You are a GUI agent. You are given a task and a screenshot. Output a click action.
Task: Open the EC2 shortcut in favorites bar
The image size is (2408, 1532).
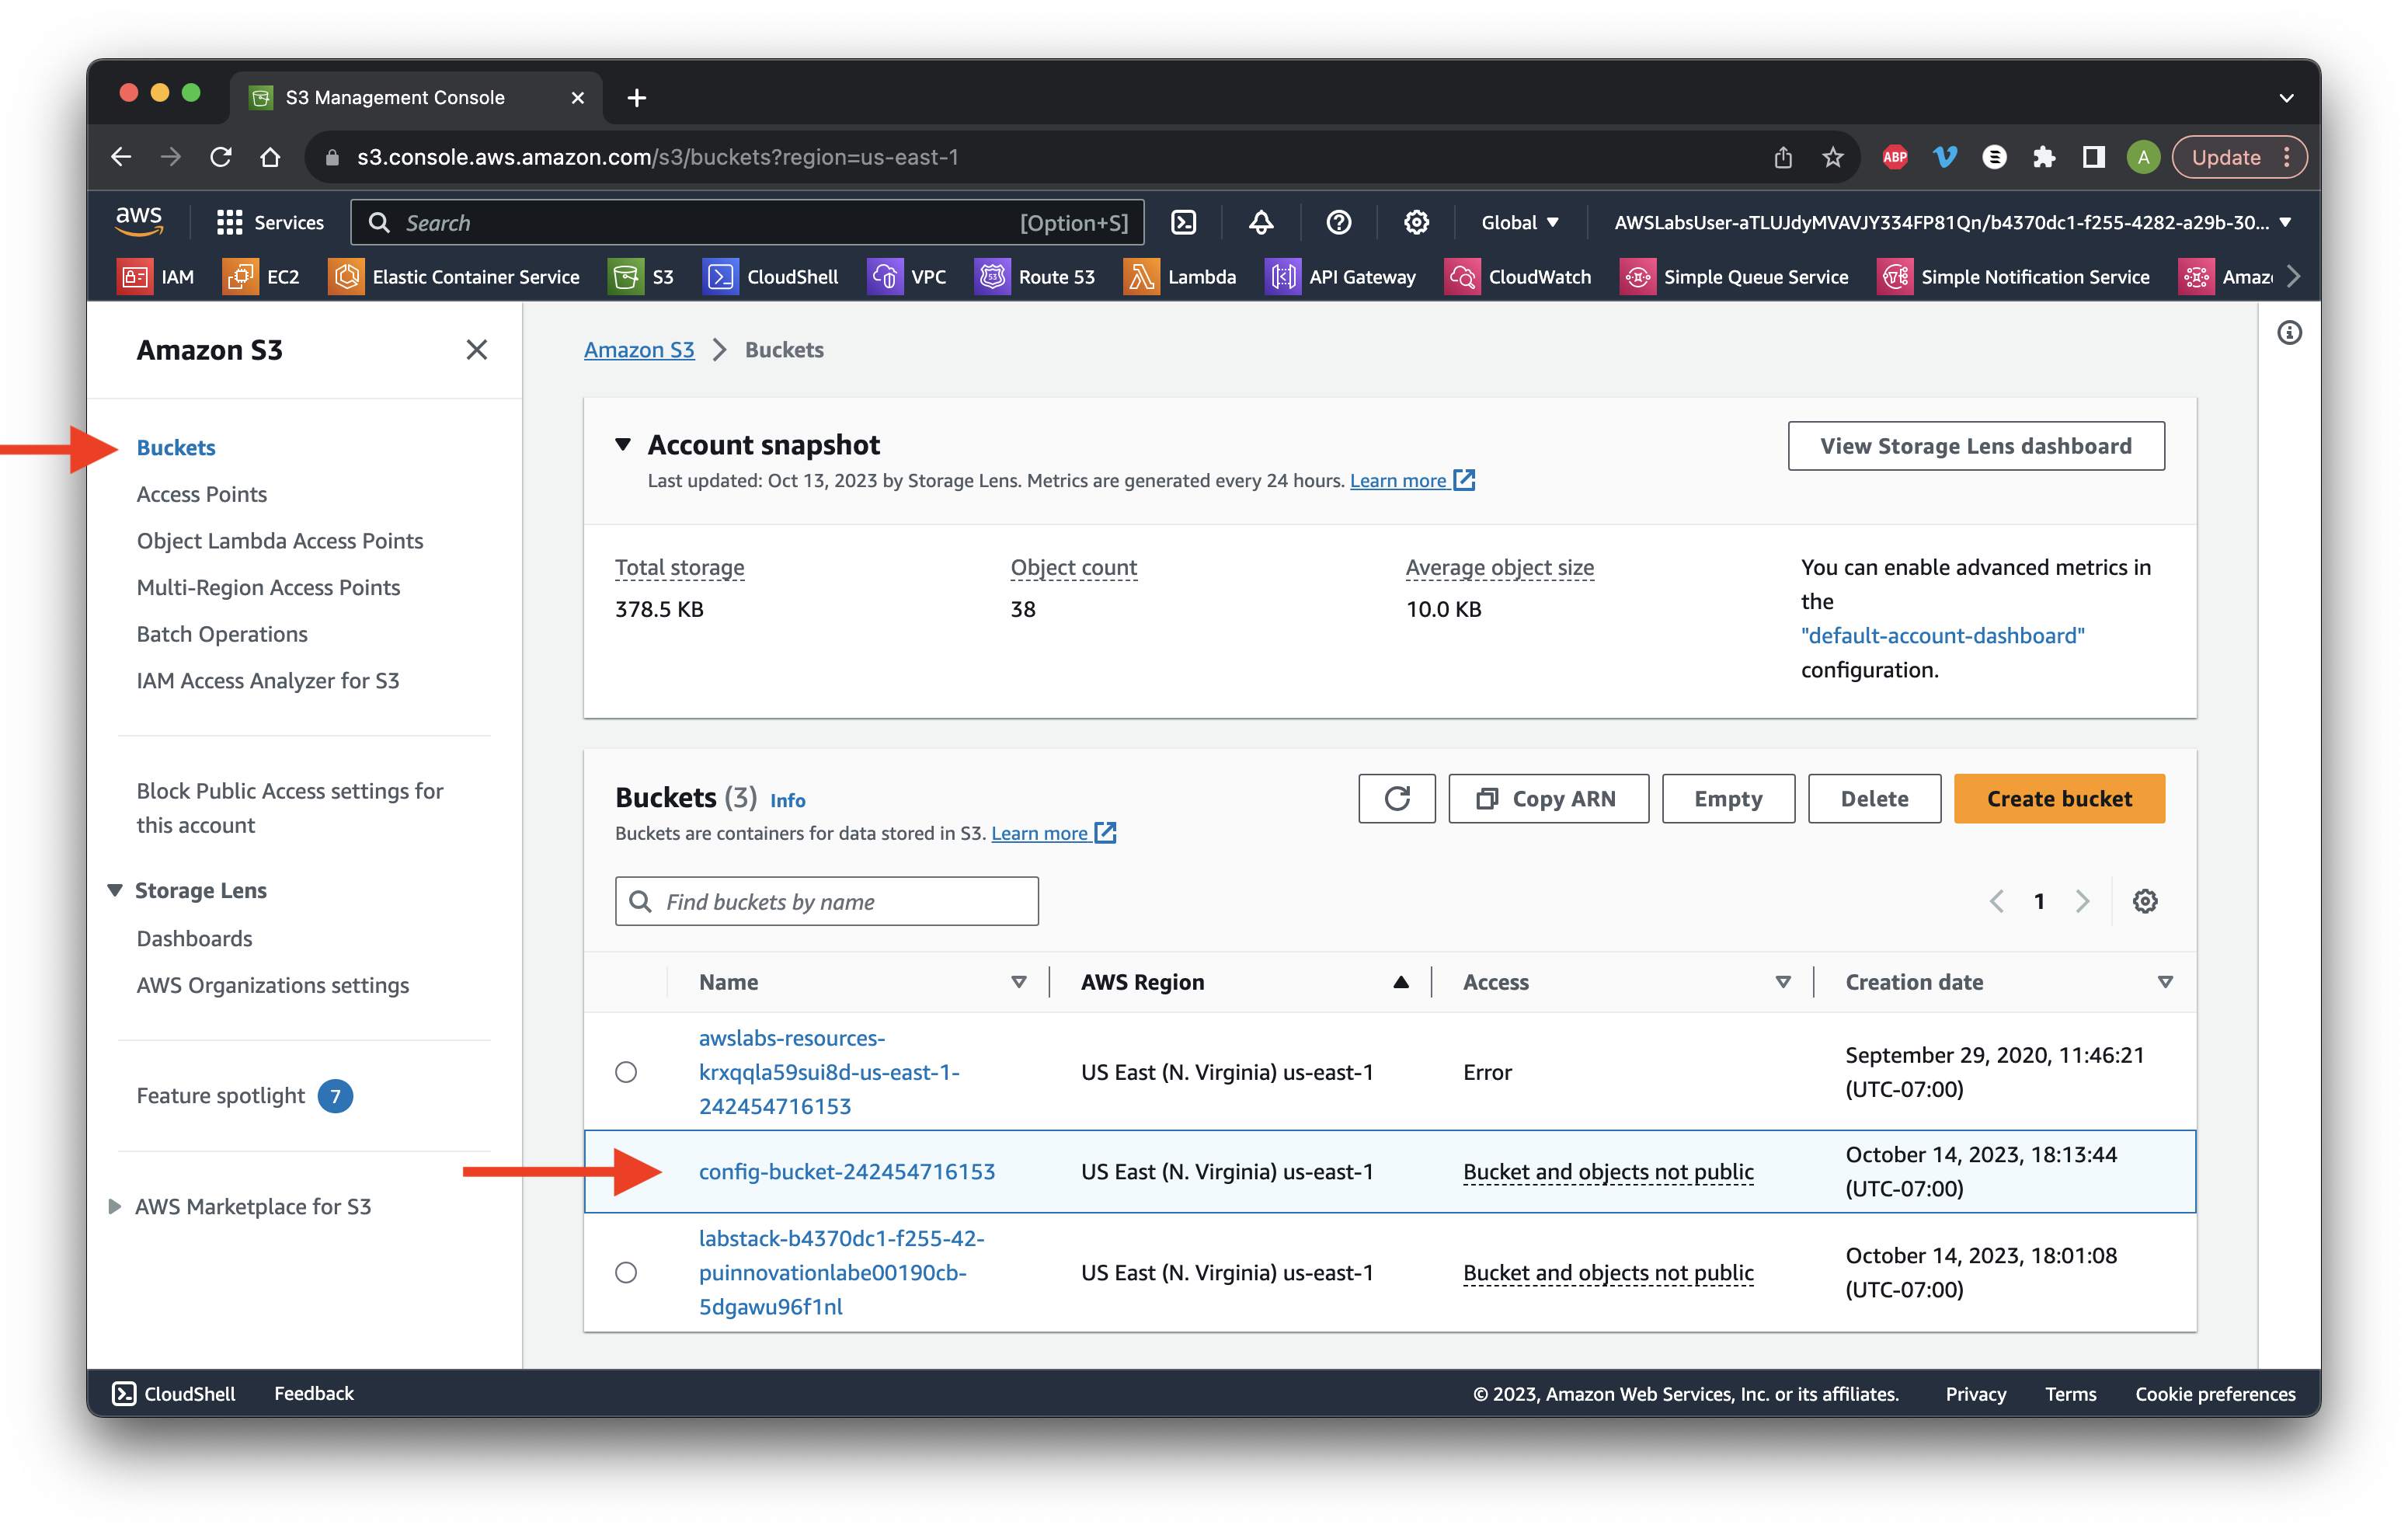point(261,277)
